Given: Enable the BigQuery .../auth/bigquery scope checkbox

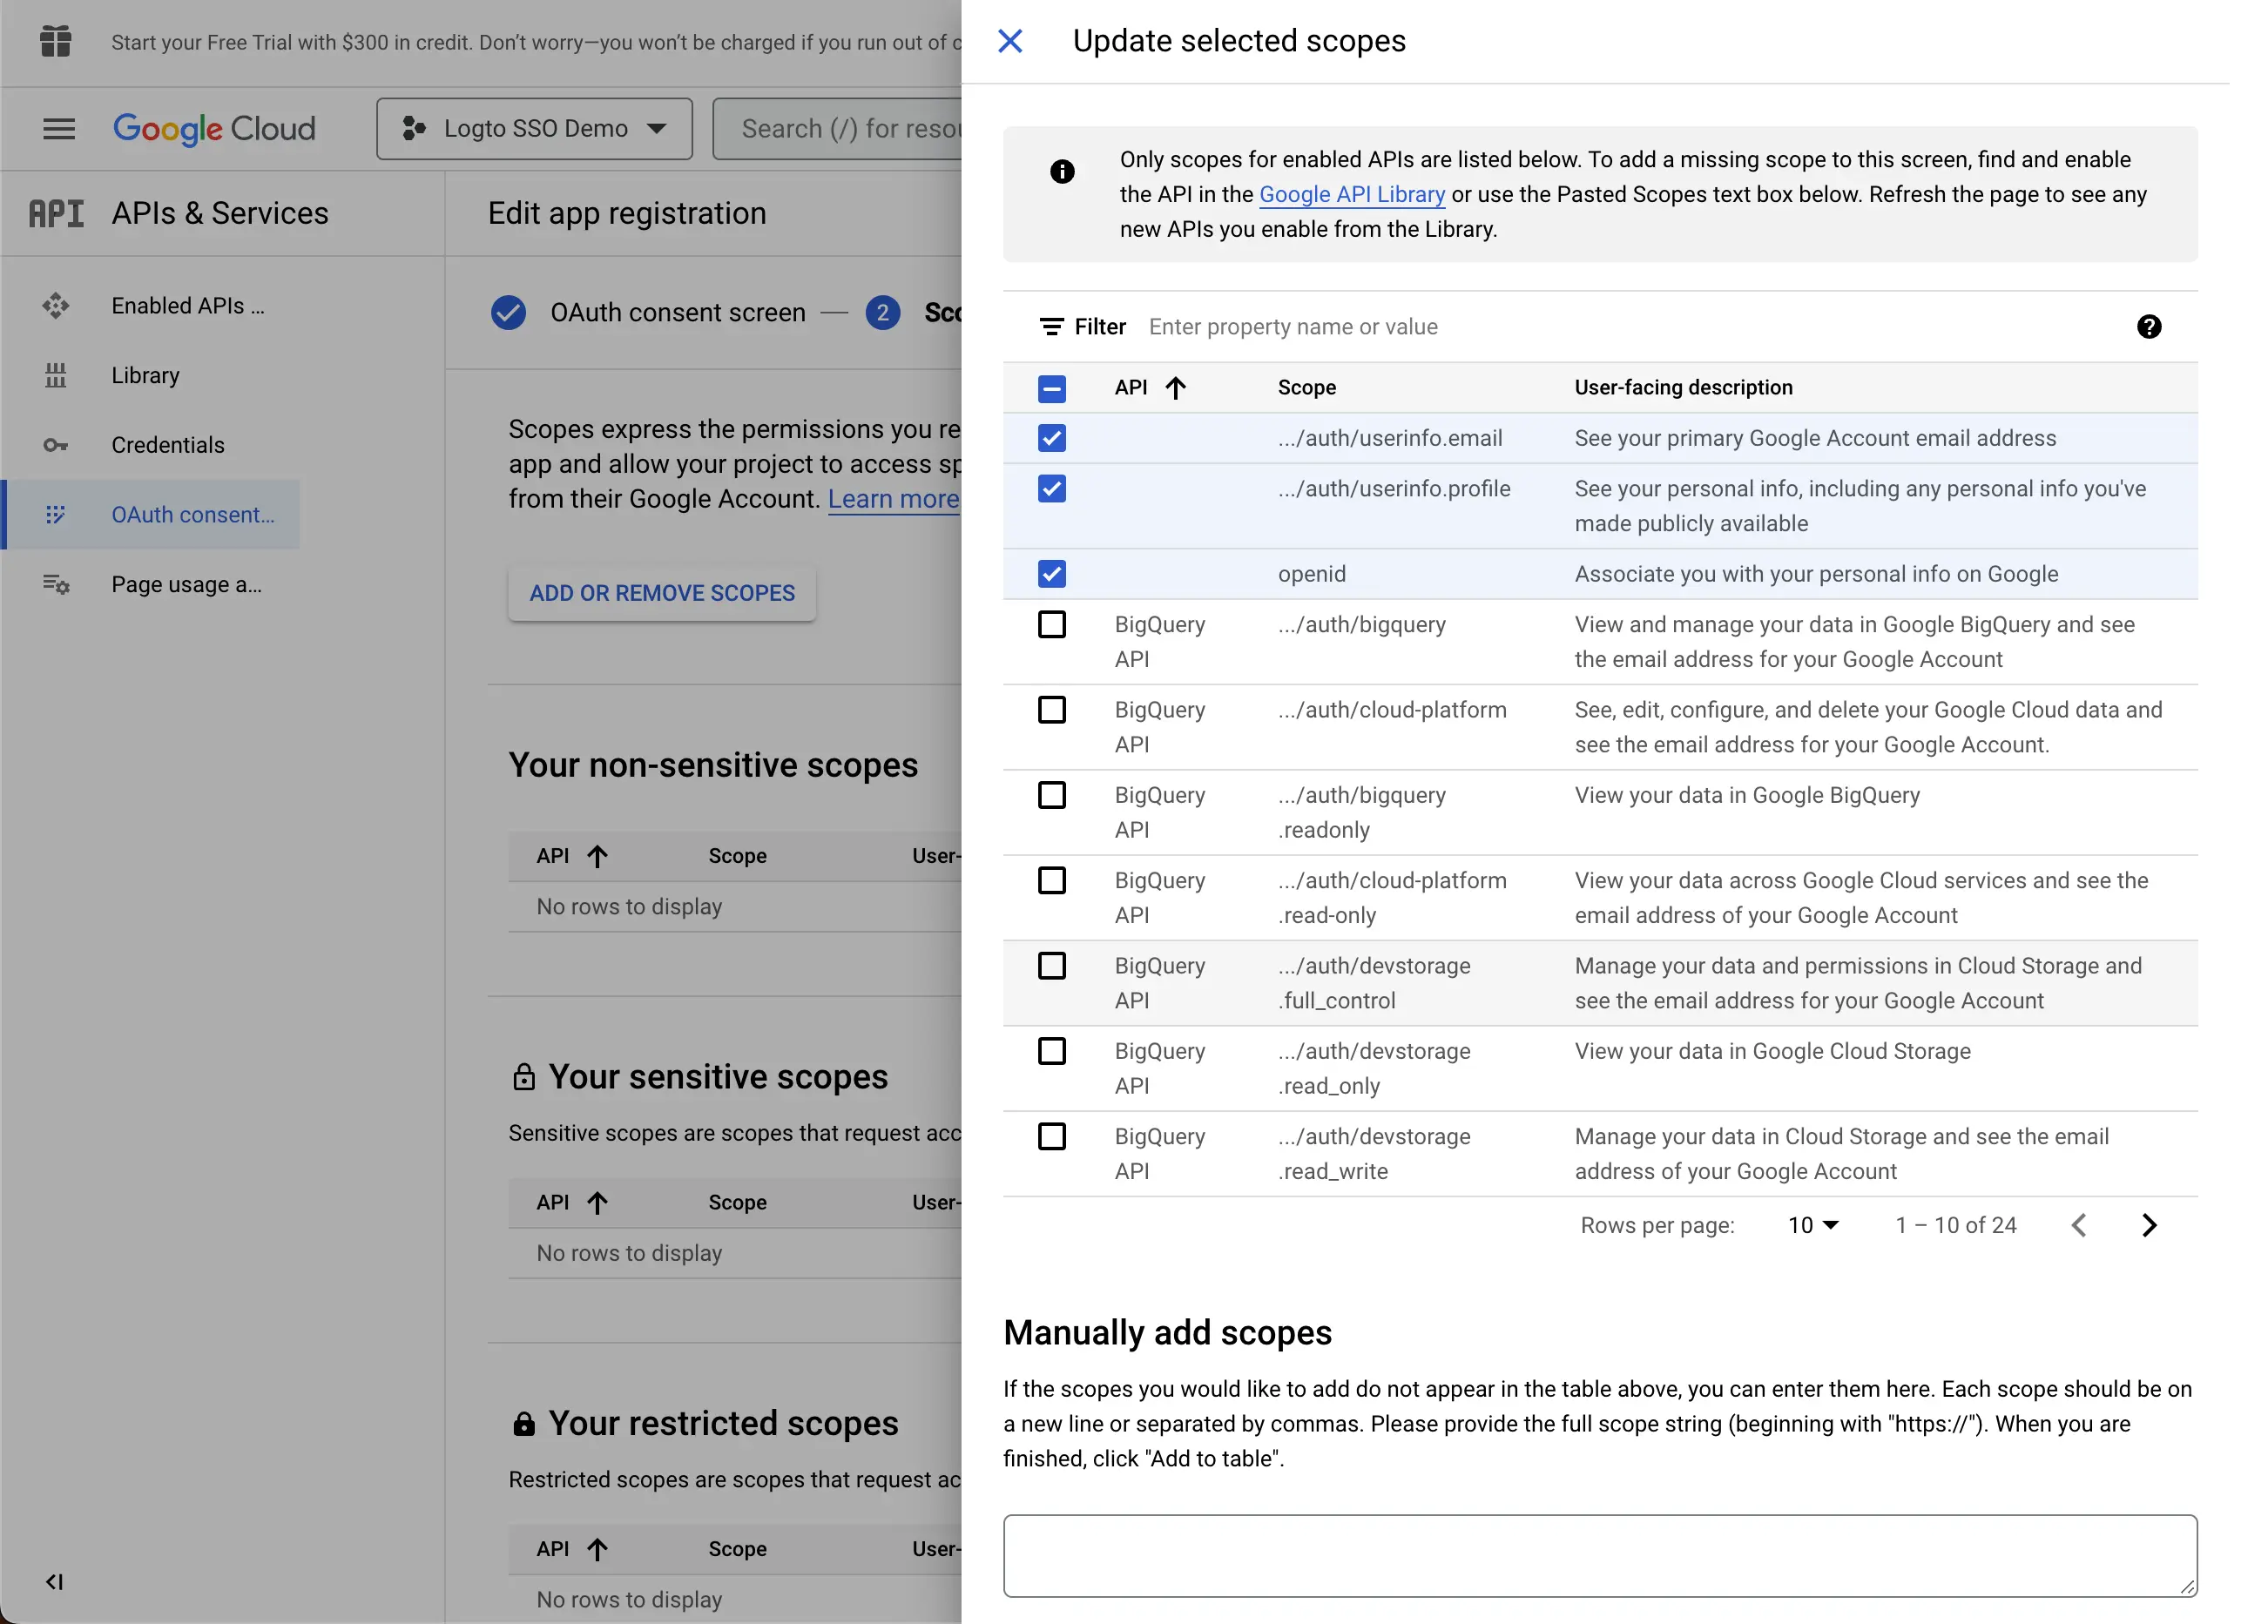Looking at the screenshot, I should pos(1051,624).
